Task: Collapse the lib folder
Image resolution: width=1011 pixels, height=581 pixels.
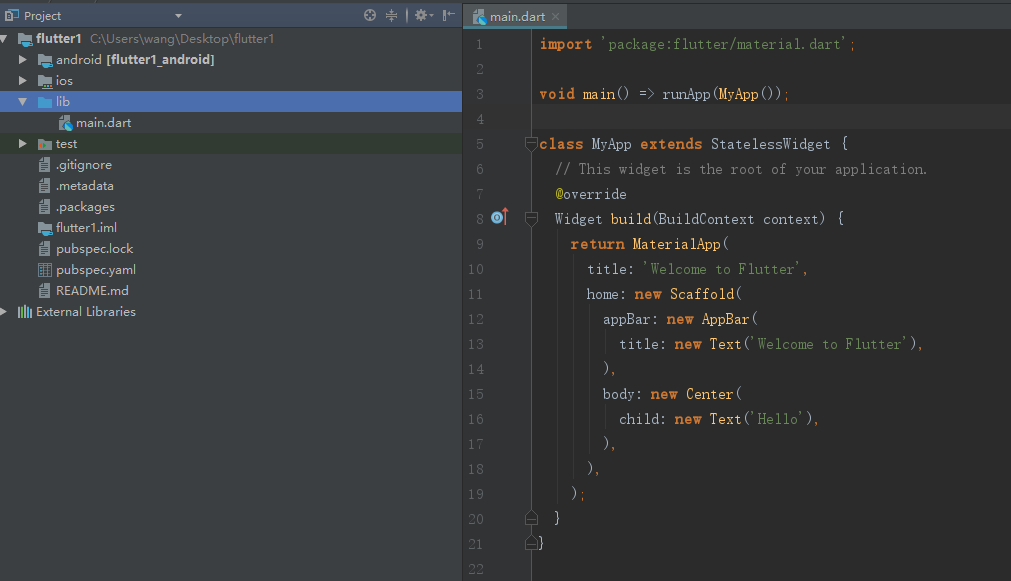Action: click(23, 102)
